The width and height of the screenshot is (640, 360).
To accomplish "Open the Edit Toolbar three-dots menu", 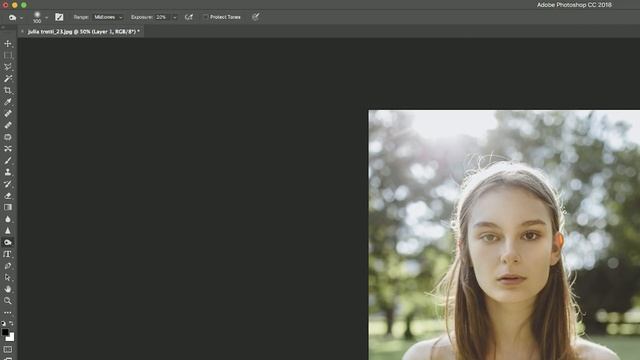I will point(8,313).
